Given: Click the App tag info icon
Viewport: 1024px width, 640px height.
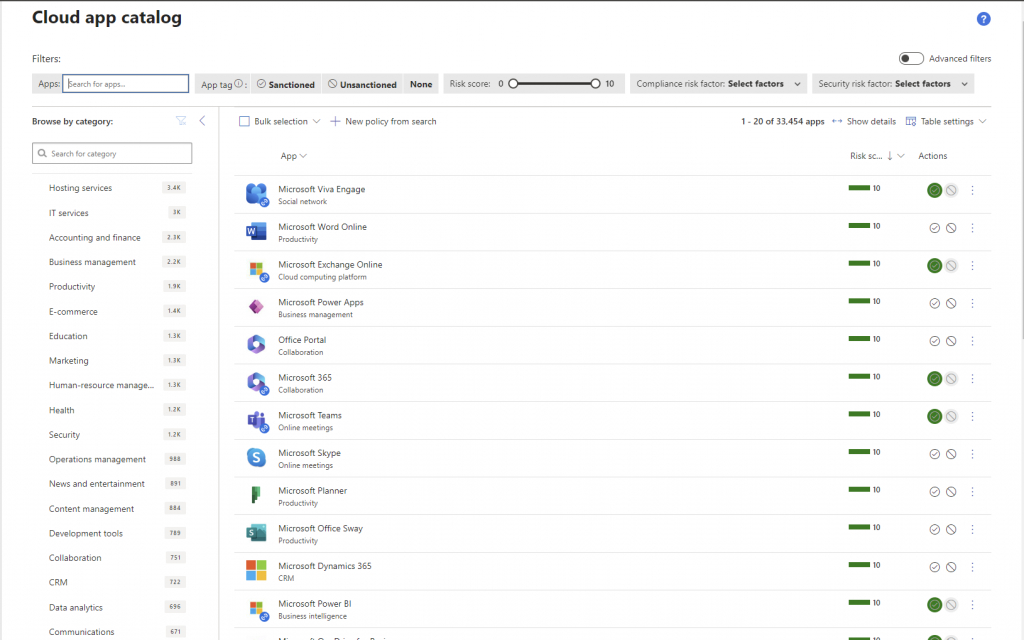Looking at the screenshot, I should [239, 84].
